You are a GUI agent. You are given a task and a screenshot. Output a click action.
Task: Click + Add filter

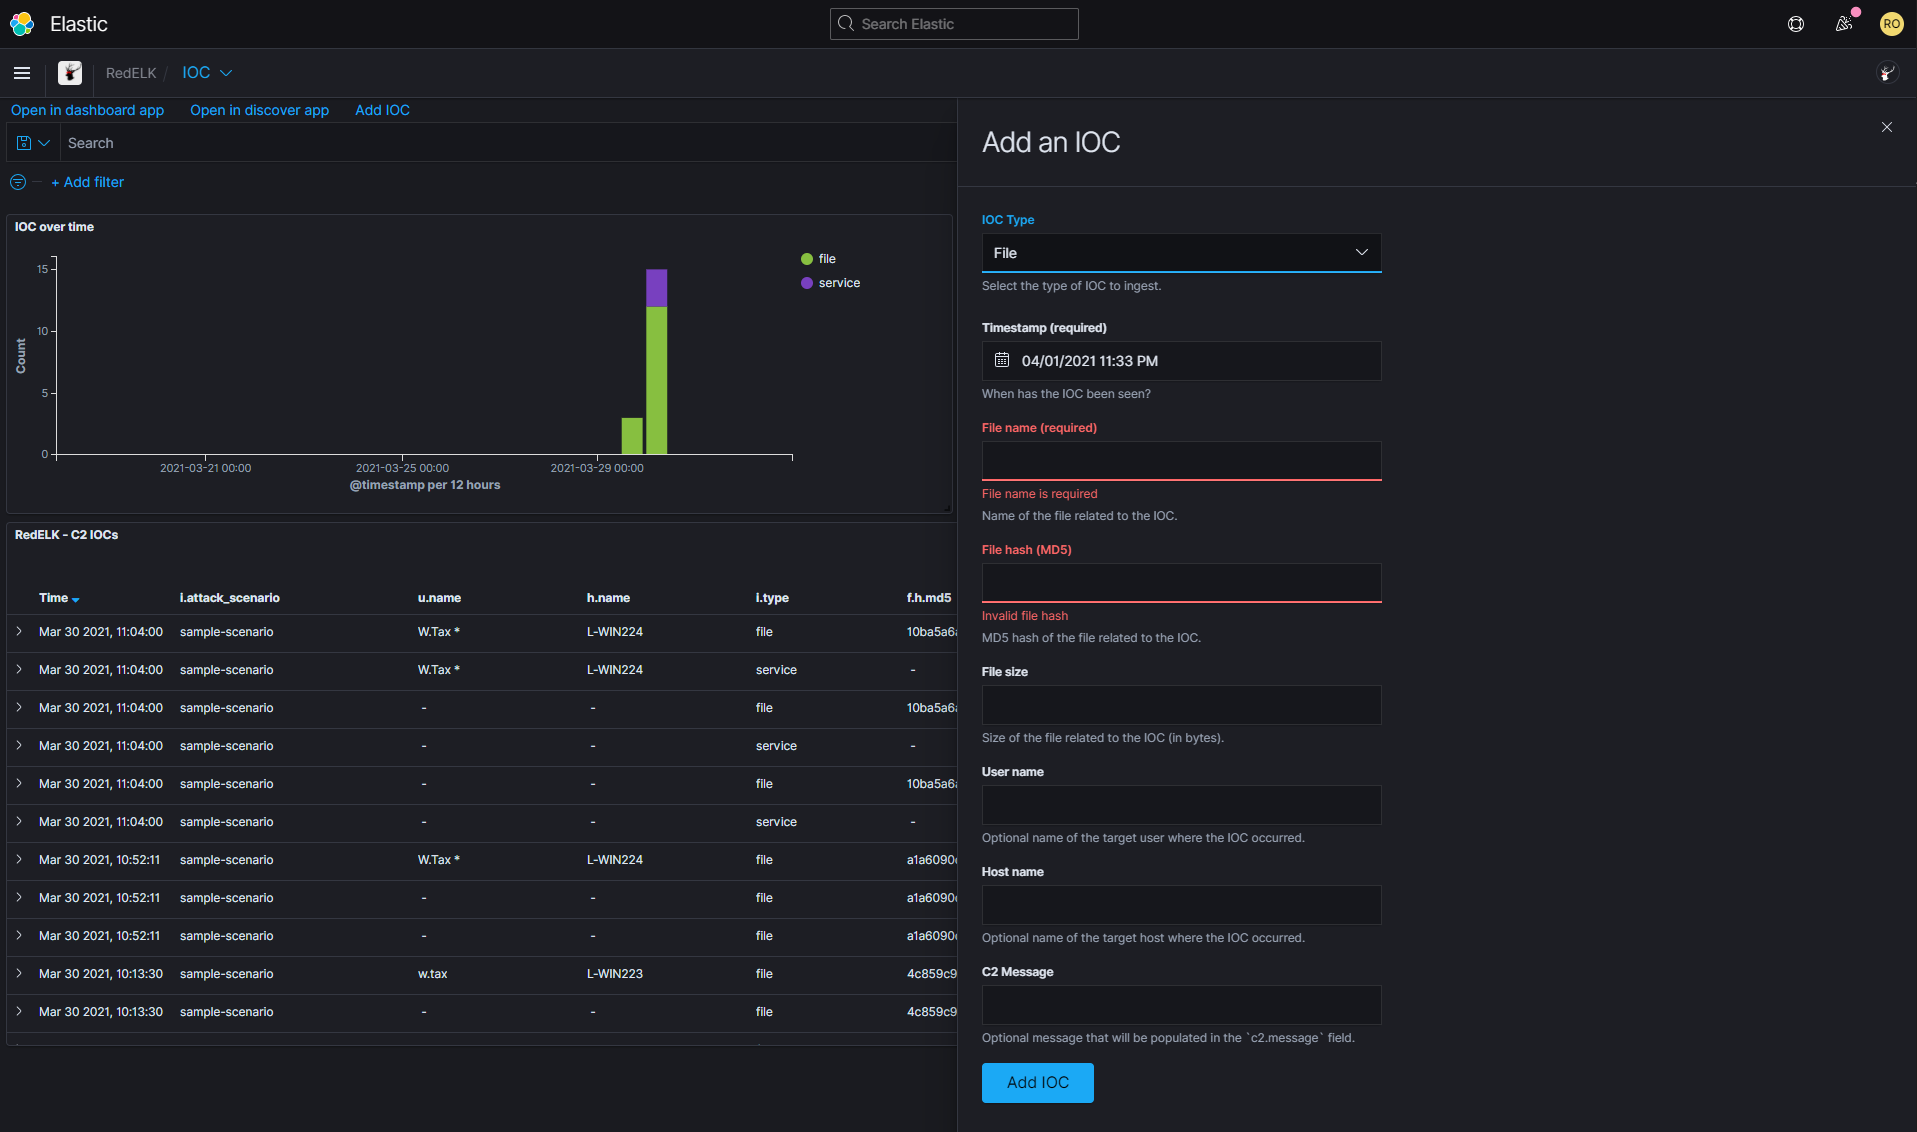tap(88, 182)
